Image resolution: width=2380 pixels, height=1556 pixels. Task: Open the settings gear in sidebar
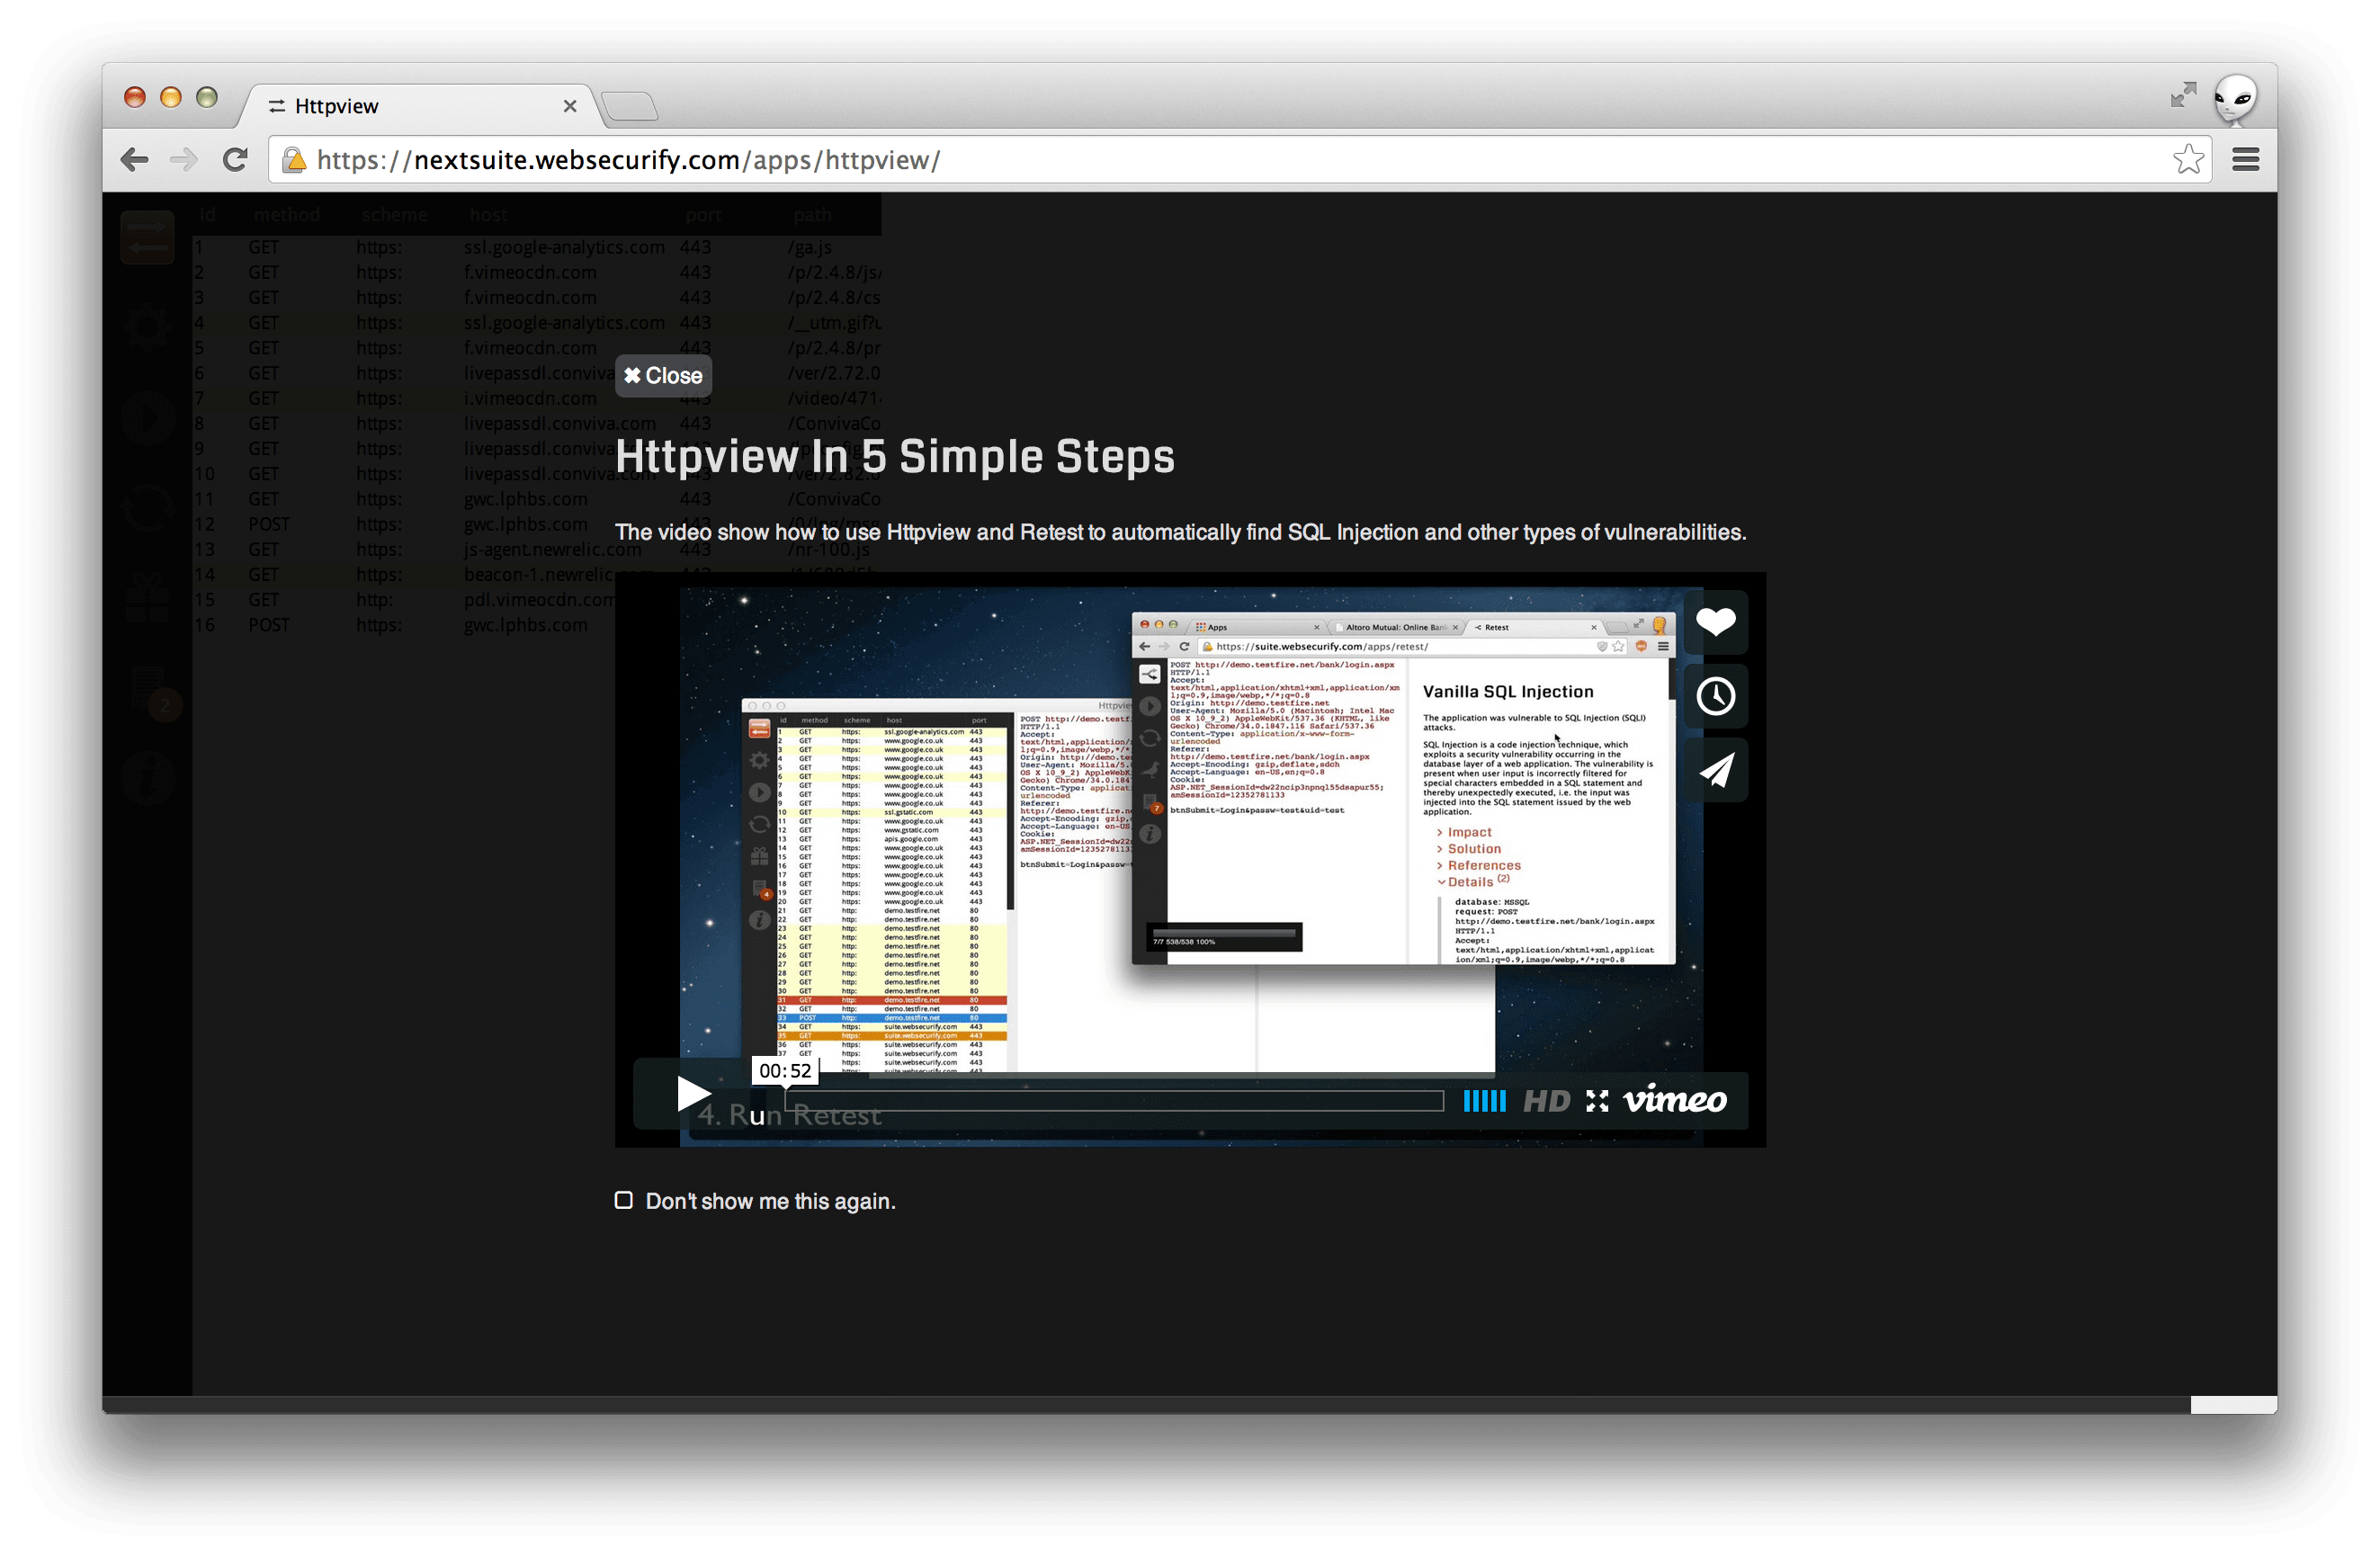pyautogui.click(x=148, y=326)
